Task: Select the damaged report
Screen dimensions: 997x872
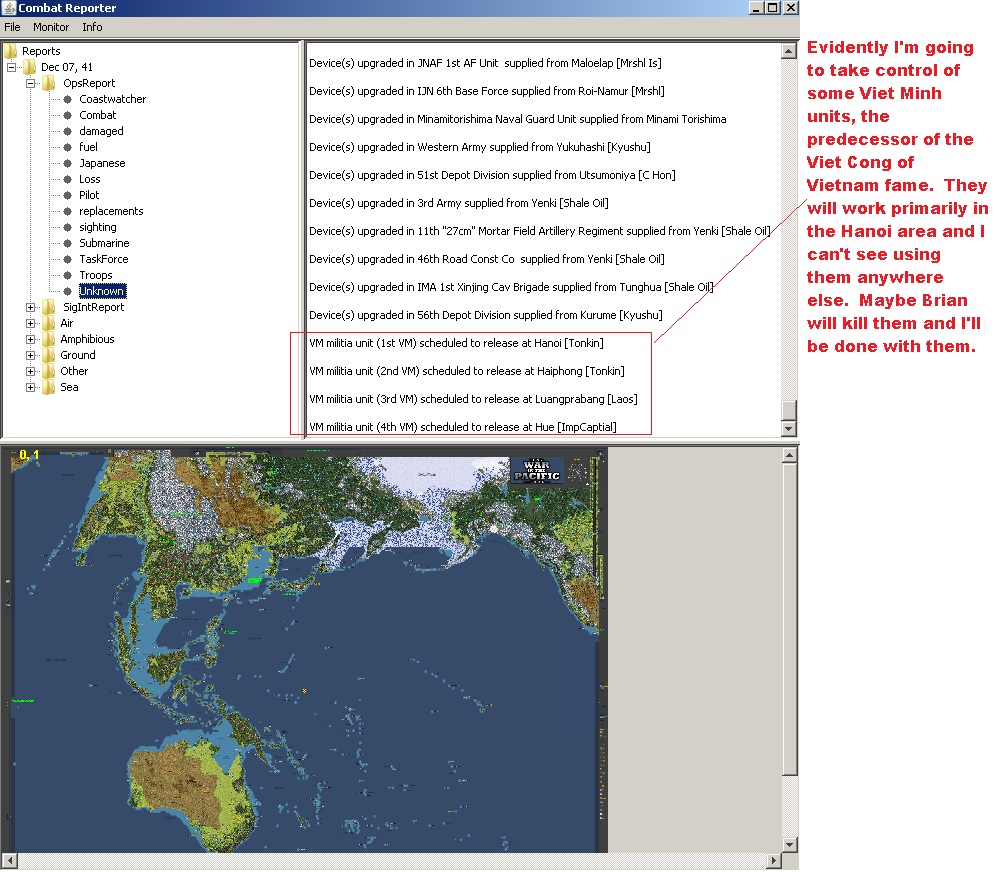Action: click(101, 131)
